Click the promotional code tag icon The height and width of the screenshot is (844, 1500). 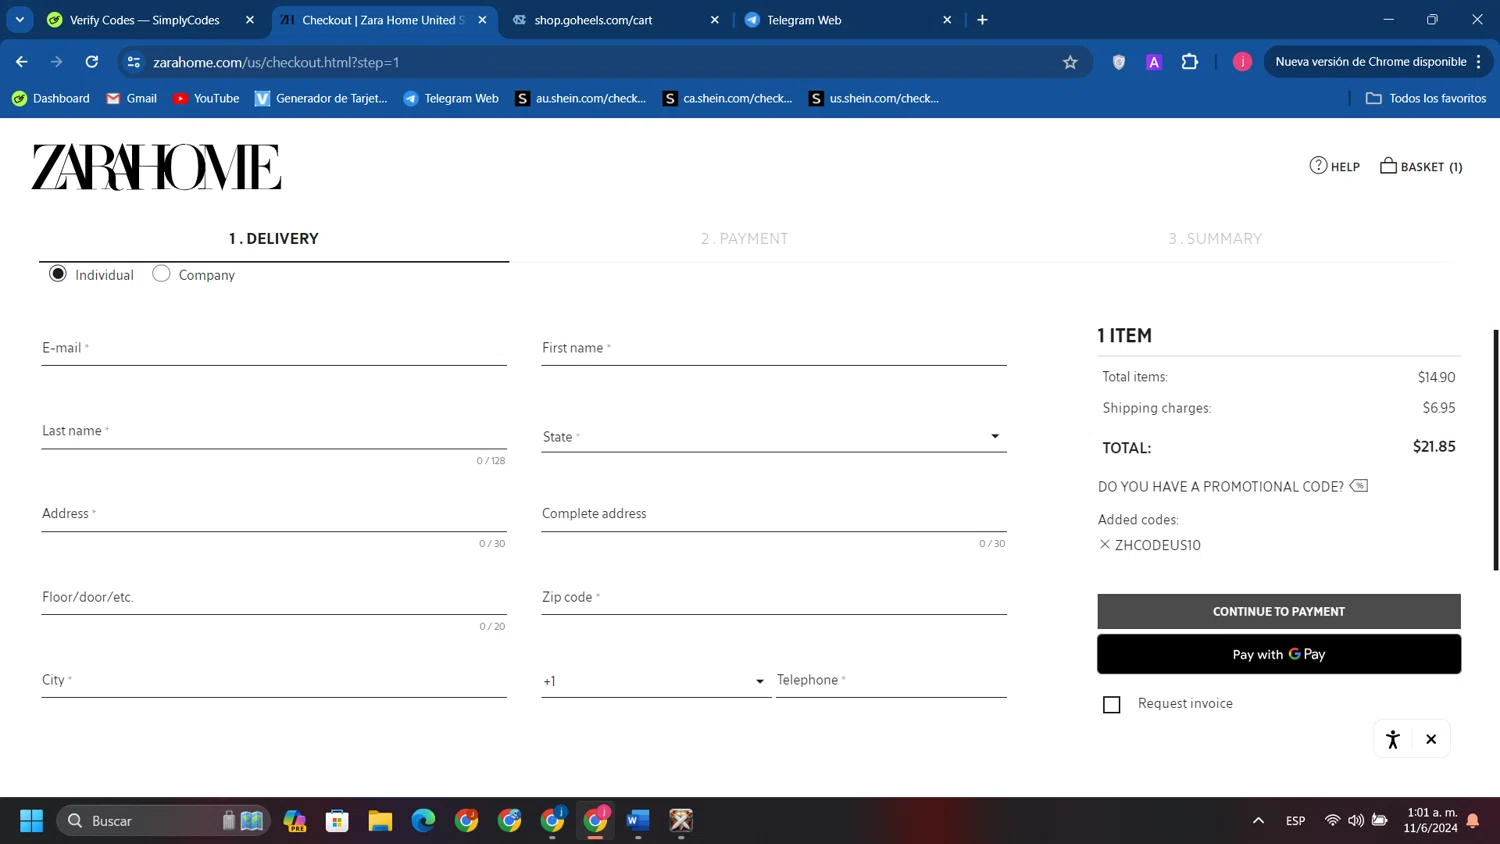click(1358, 486)
